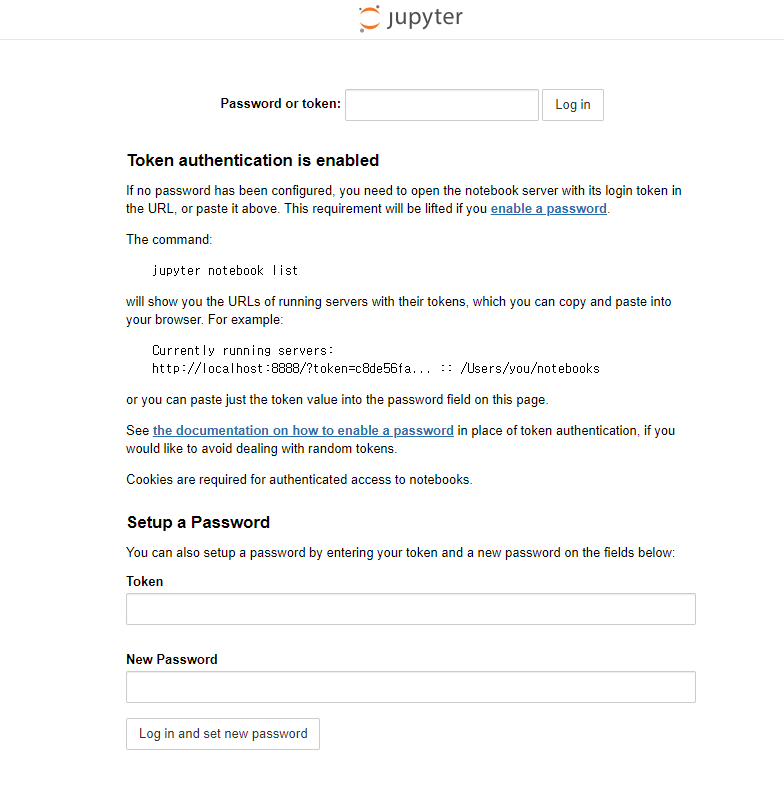Click the bold 'Token' field label
The image size is (784, 798).
(x=145, y=581)
